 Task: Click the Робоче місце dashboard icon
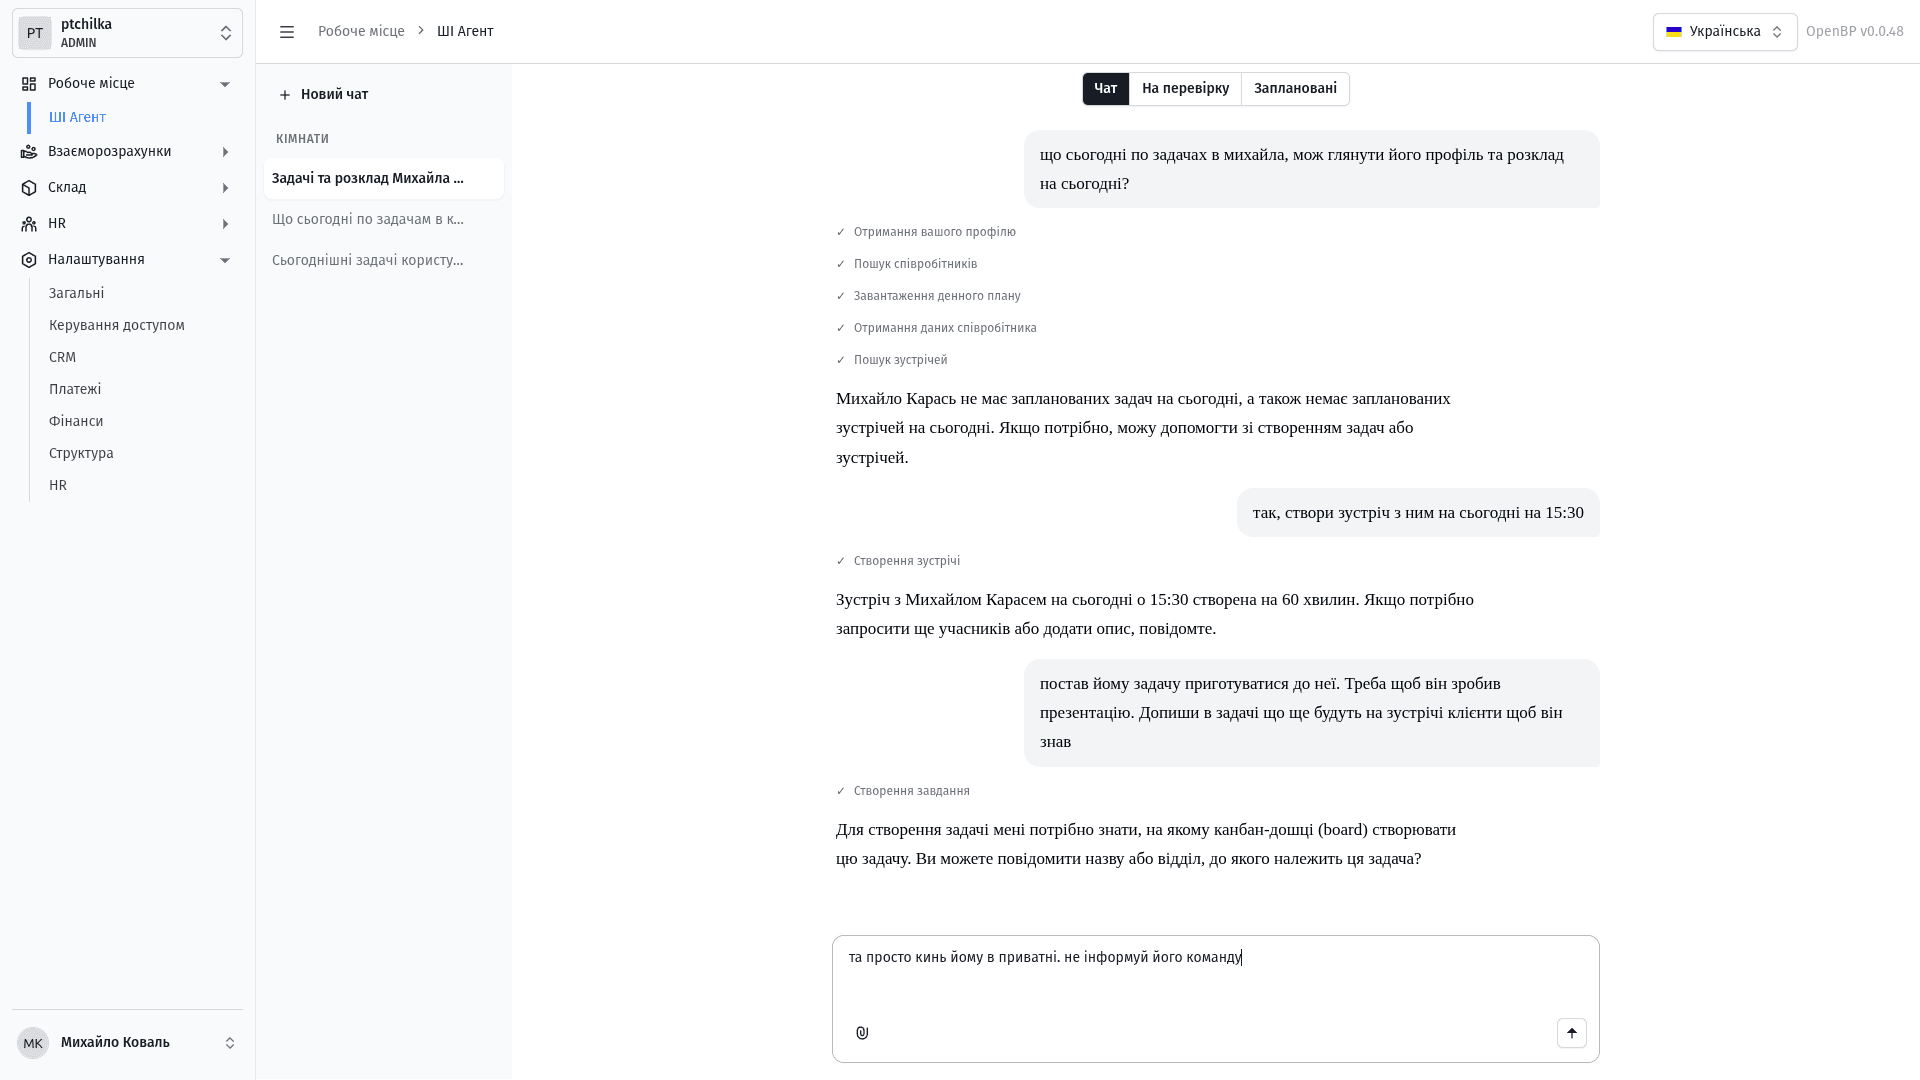(29, 84)
